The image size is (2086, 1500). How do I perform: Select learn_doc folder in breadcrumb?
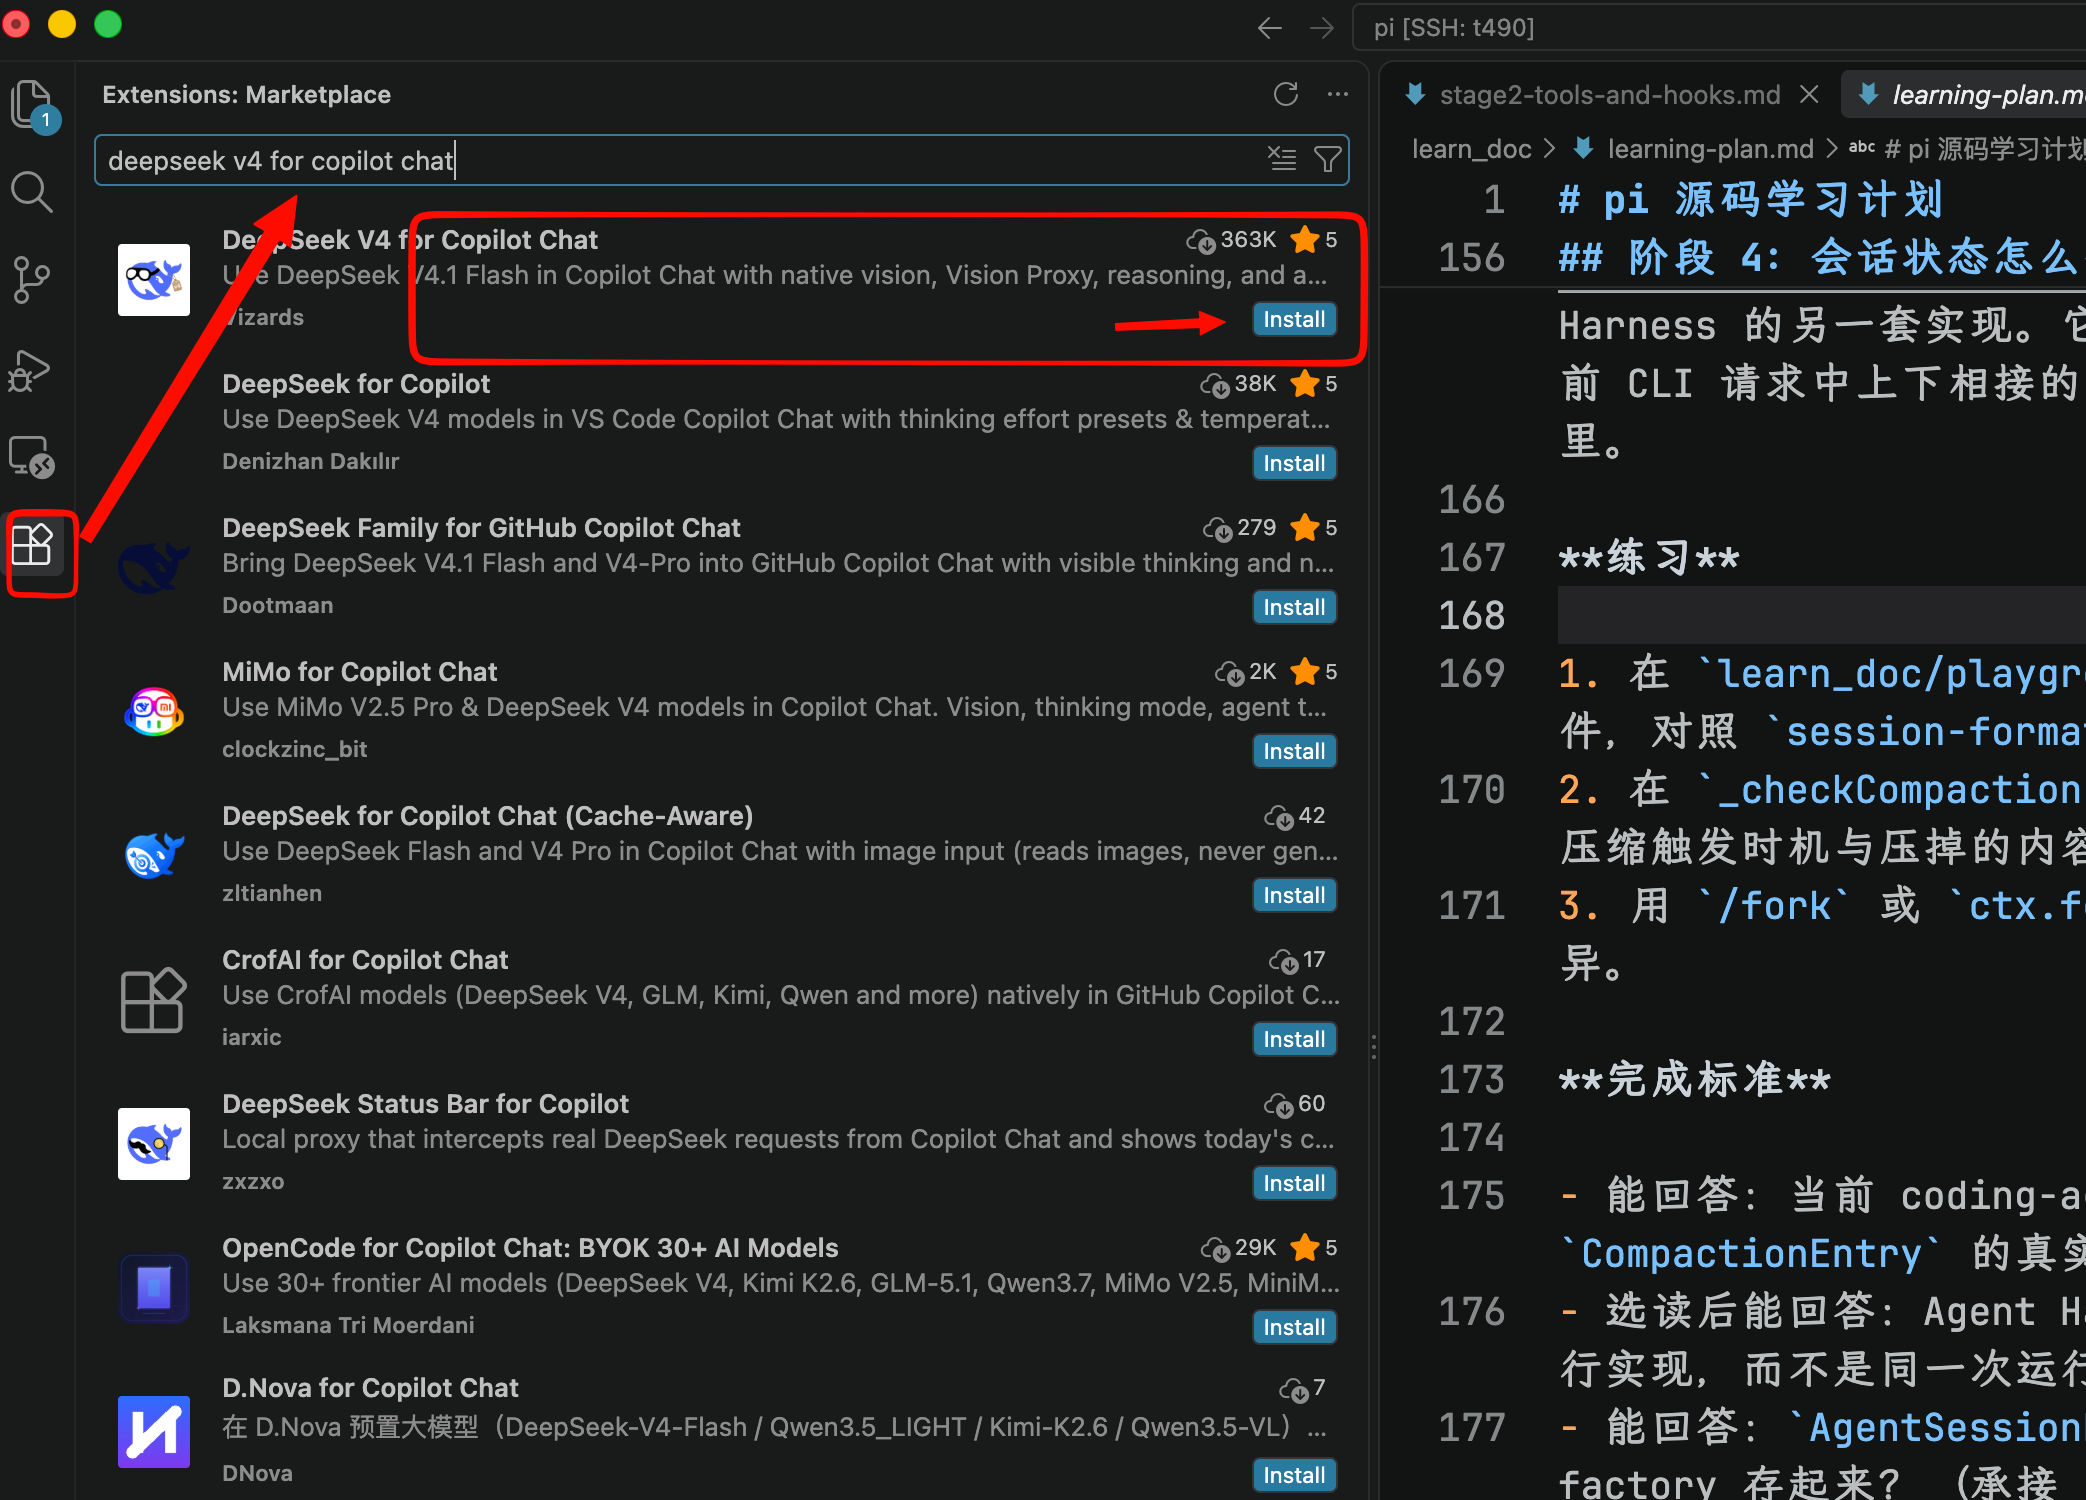point(1471,149)
